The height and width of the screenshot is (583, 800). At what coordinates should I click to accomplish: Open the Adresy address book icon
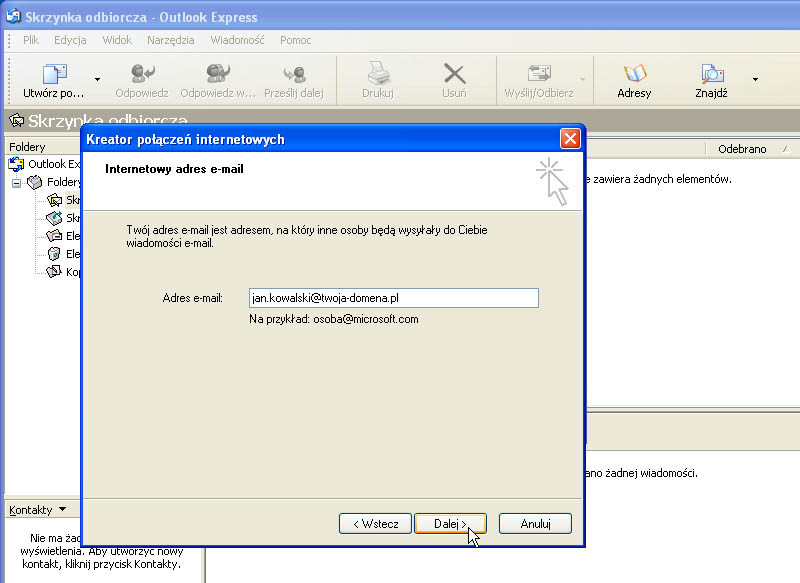(634, 73)
